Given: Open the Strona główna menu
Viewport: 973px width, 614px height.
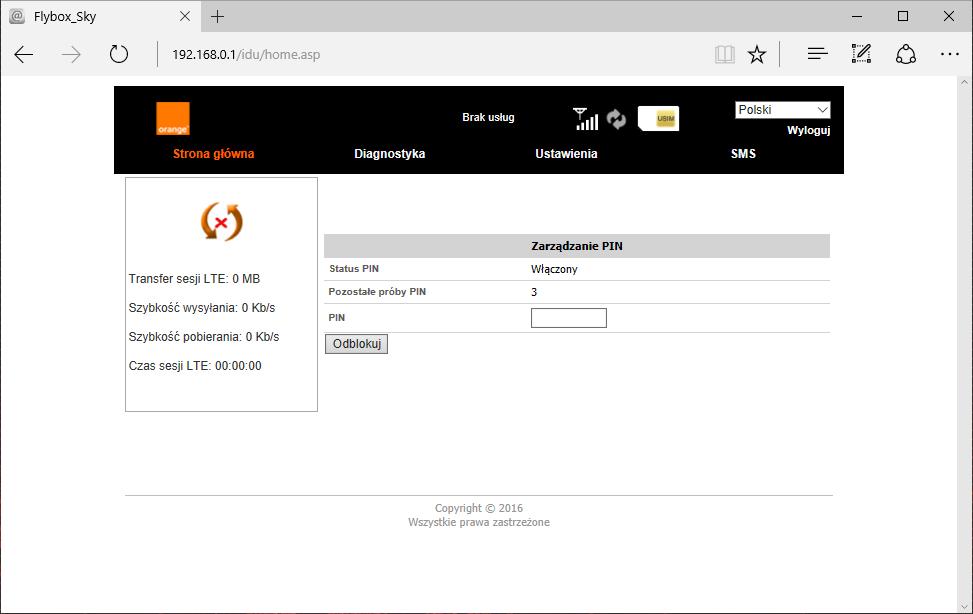Looking at the screenshot, I should [x=213, y=154].
